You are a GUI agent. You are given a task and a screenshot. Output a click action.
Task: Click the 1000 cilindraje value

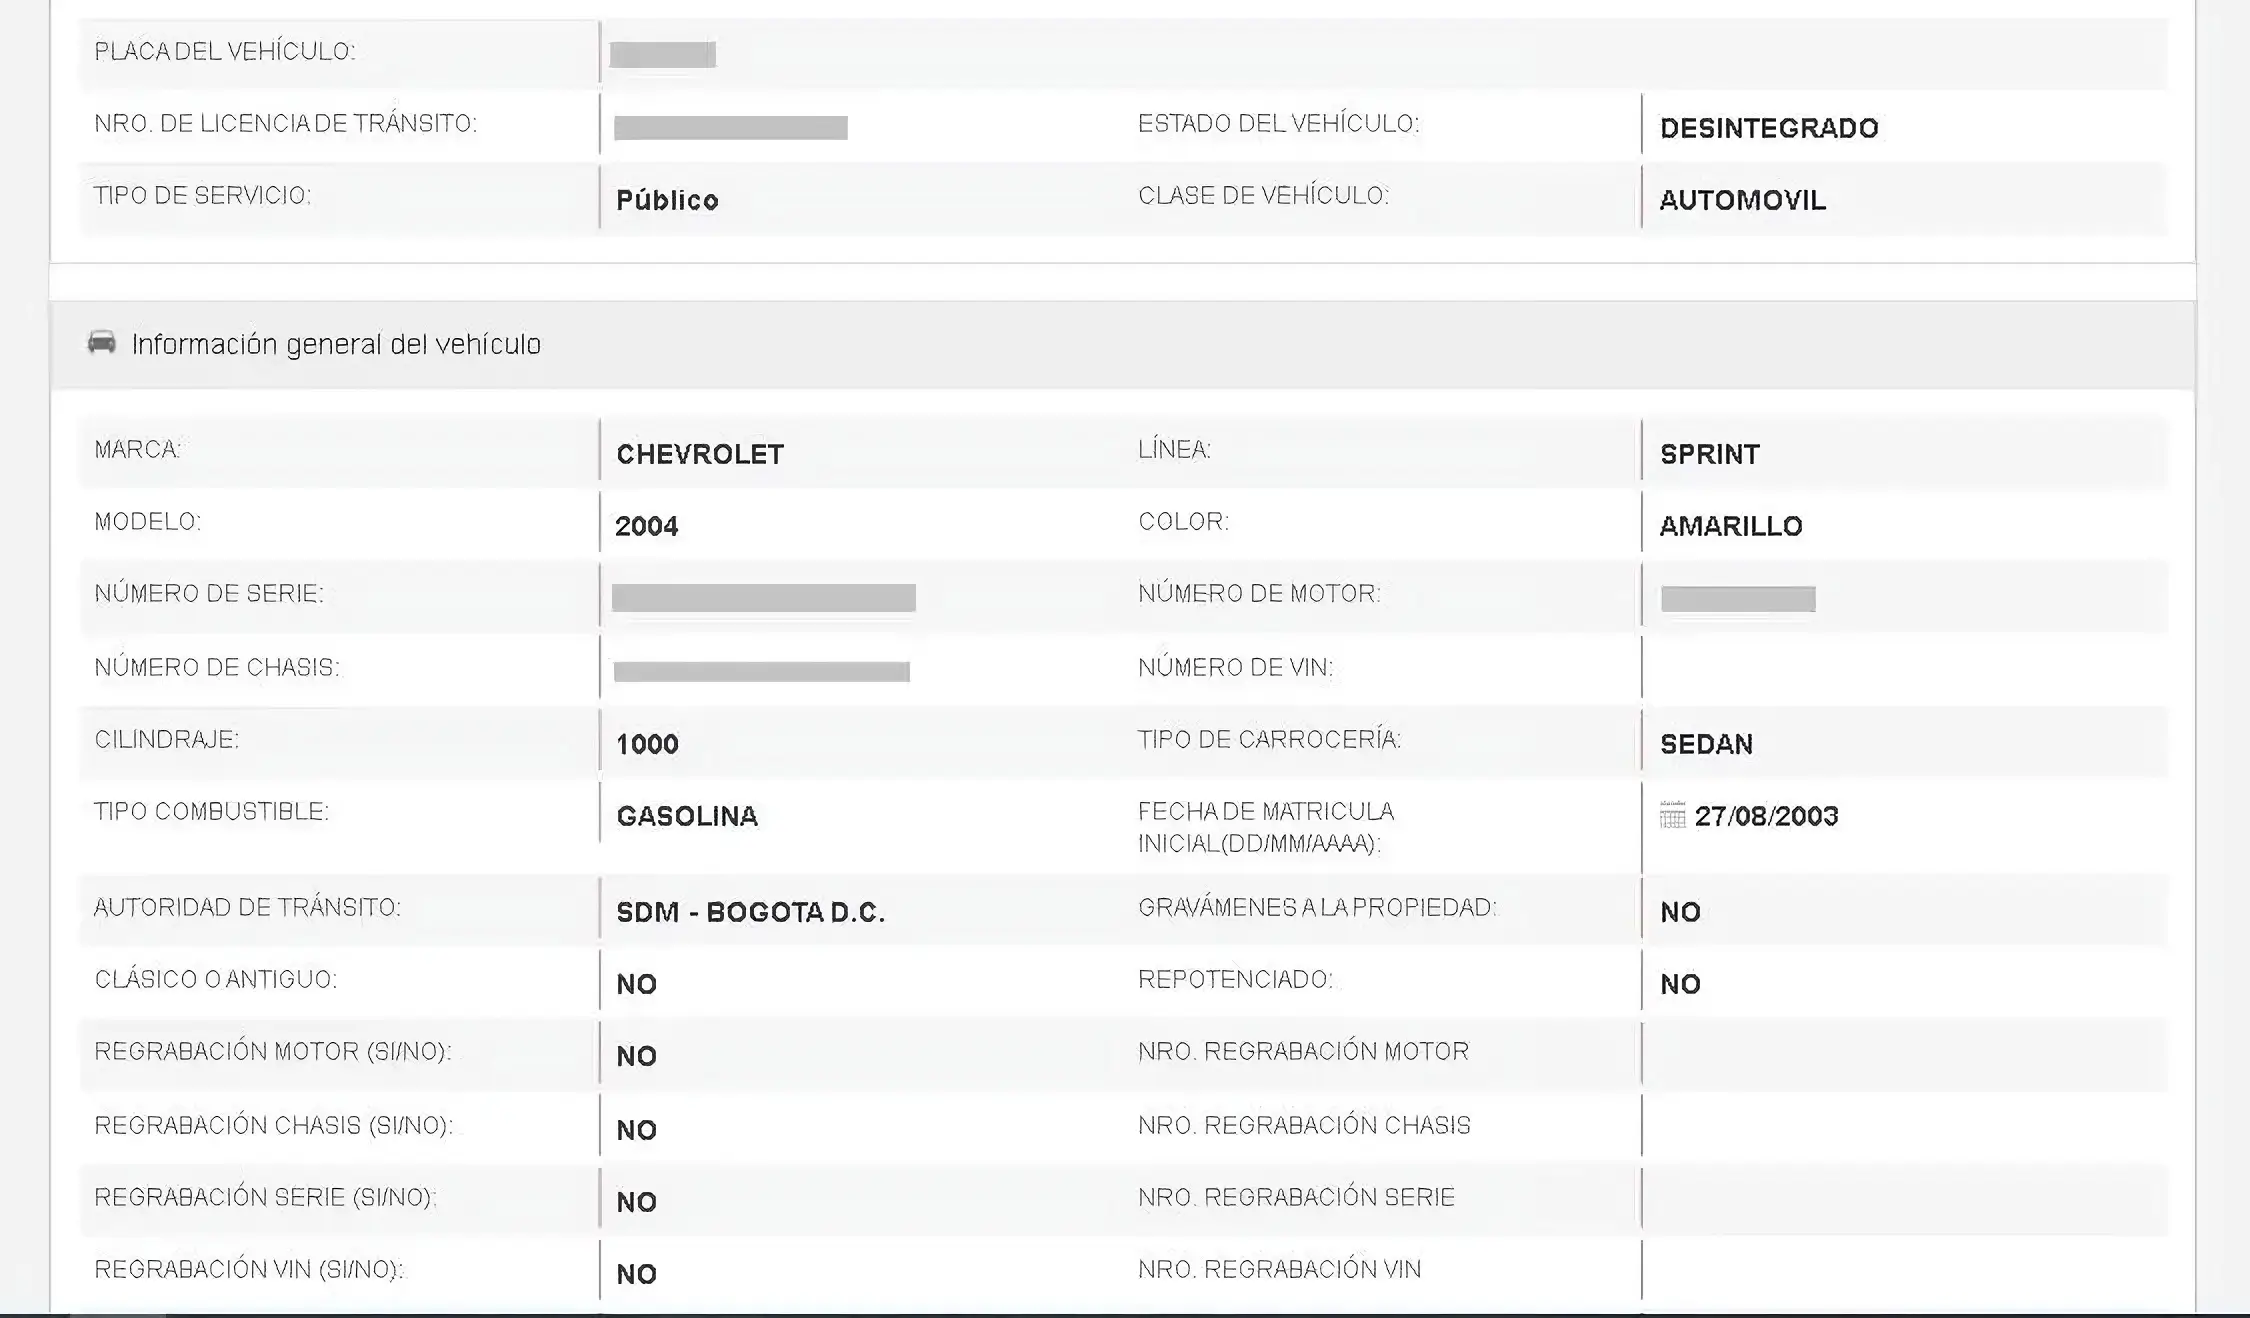[647, 744]
